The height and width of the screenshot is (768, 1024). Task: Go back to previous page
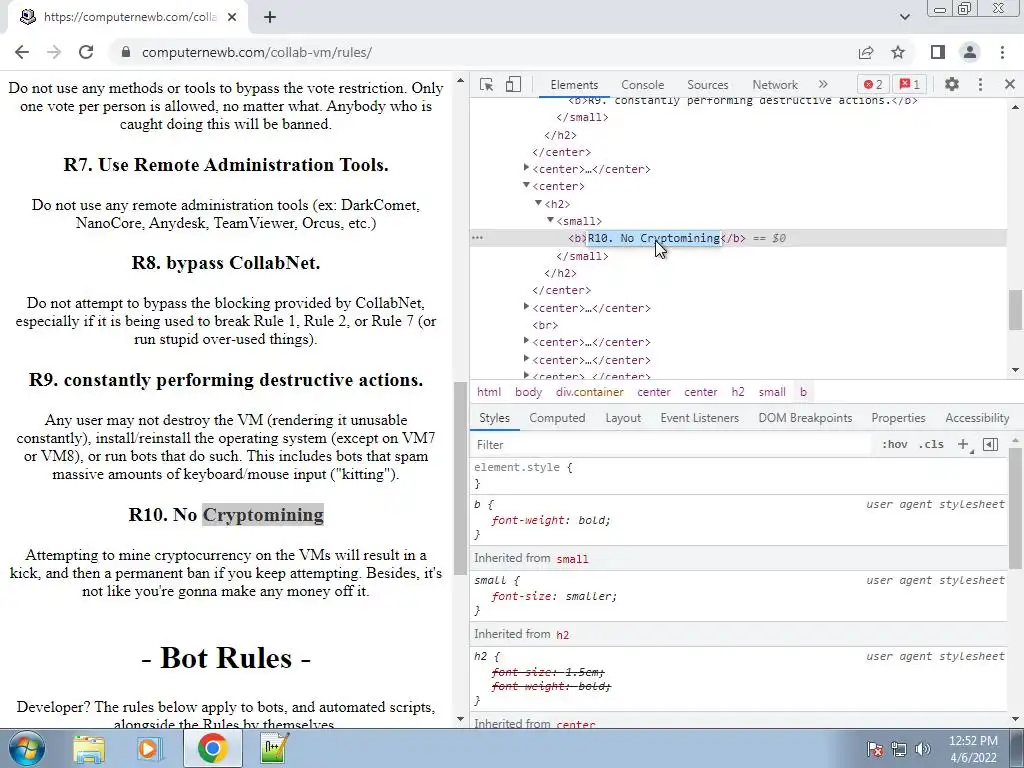click(22, 52)
